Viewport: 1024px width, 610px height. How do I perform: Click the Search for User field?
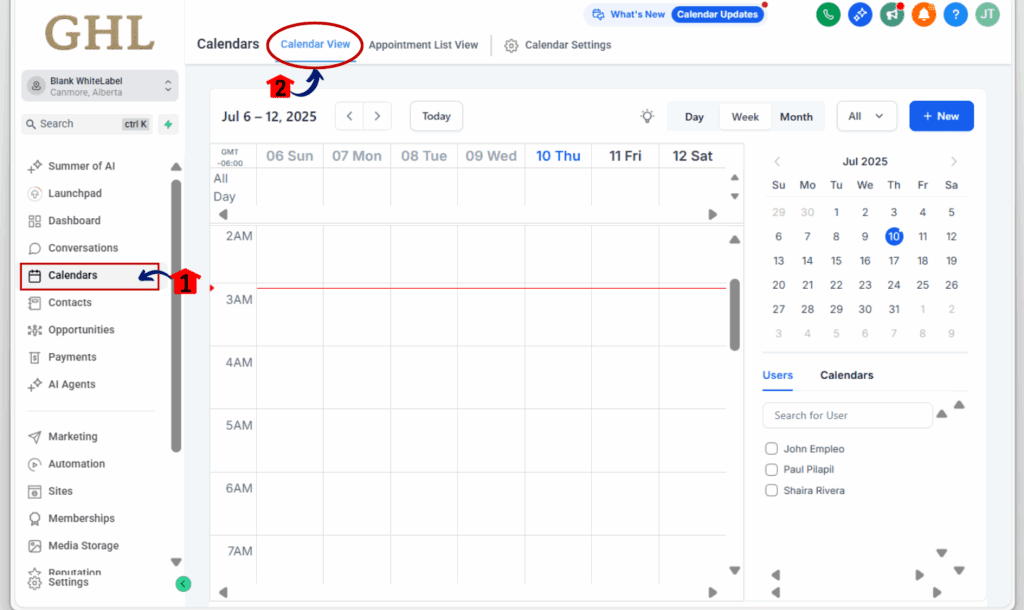click(x=847, y=415)
